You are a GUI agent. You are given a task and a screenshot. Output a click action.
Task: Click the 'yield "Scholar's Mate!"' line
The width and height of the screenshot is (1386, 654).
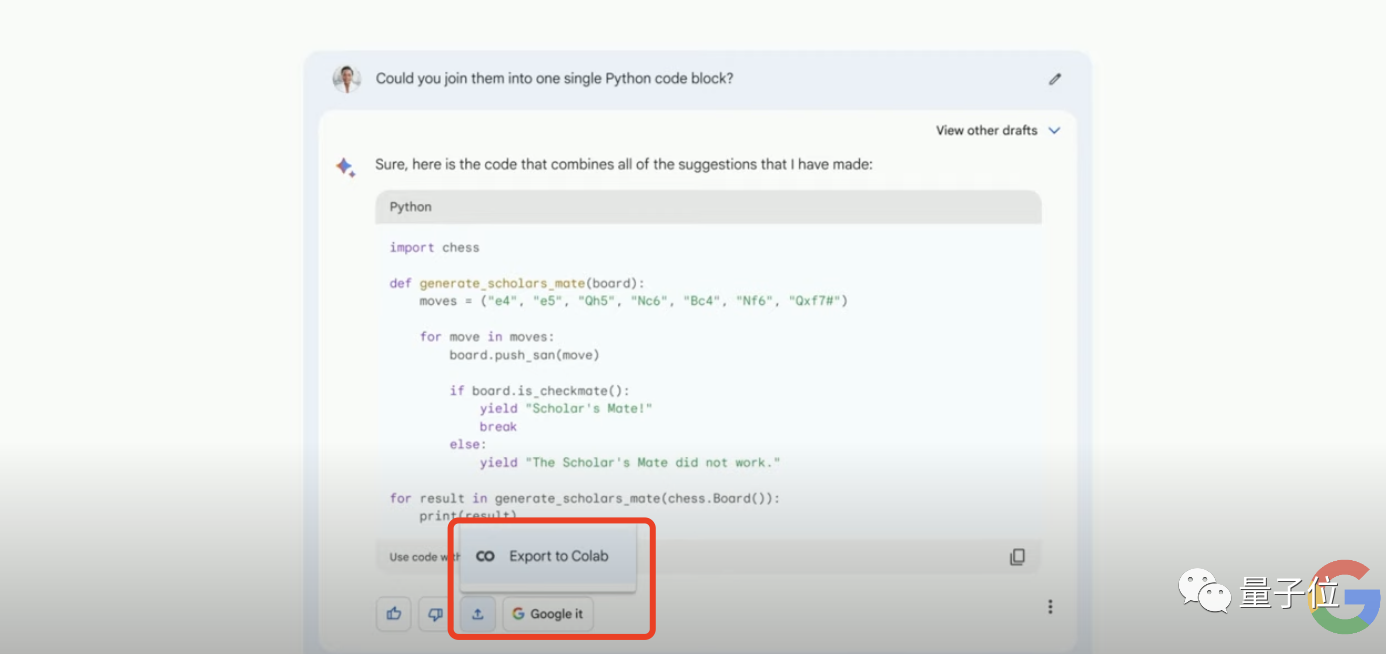pyautogui.click(x=566, y=408)
